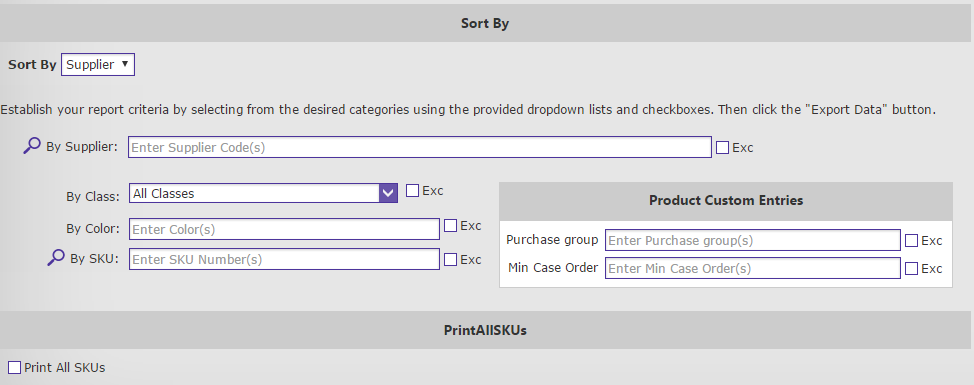Open the Sort By Supplier dropdown

tap(98, 65)
